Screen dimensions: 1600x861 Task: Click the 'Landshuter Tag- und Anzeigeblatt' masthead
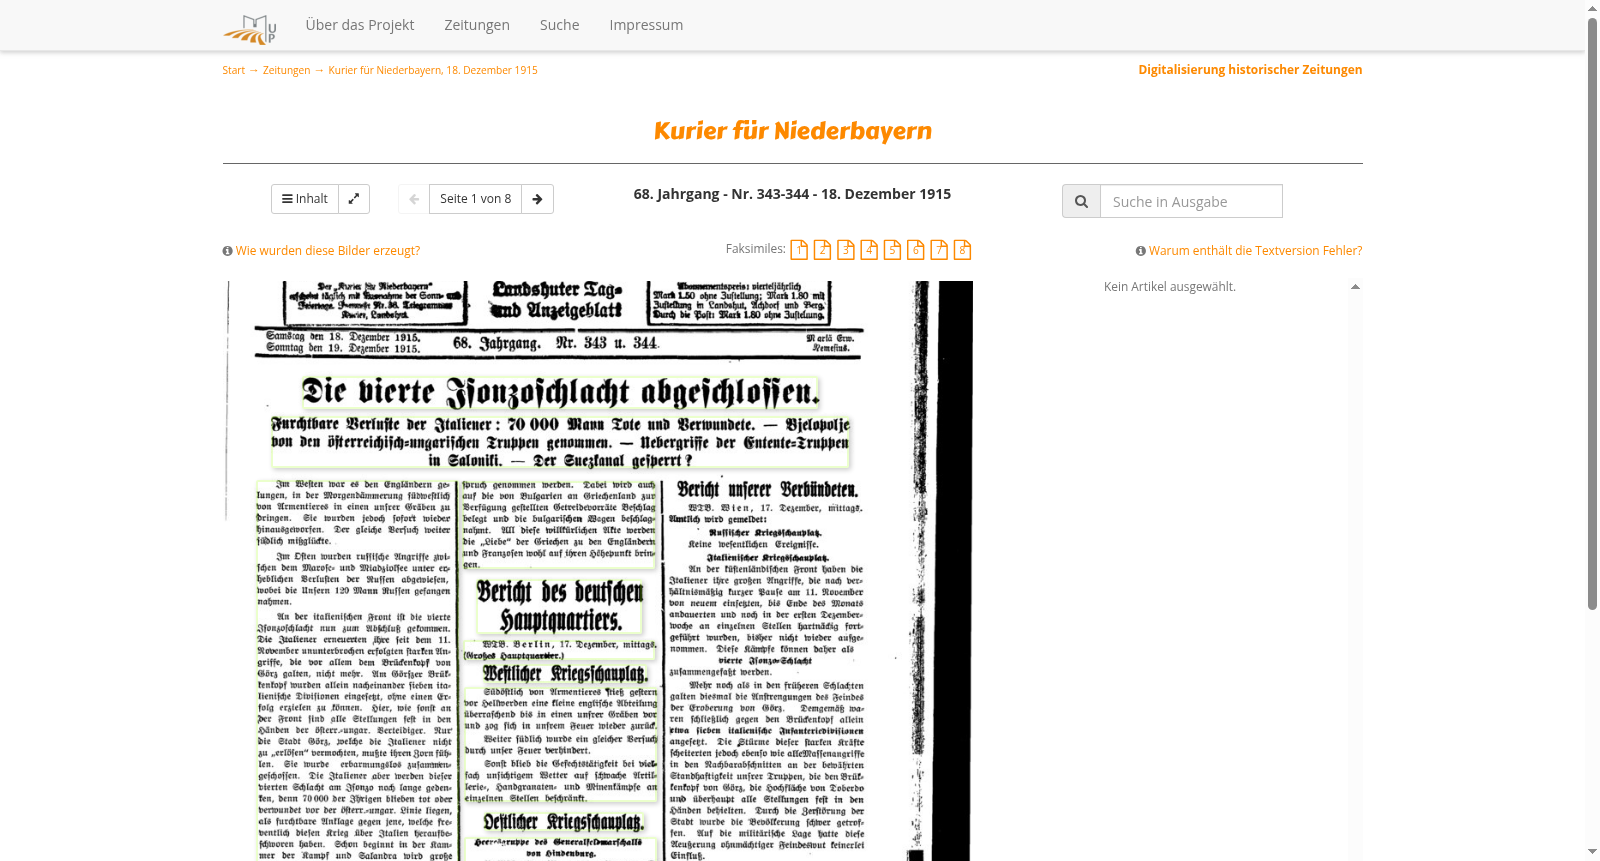pyautogui.click(x=556, y=300)
